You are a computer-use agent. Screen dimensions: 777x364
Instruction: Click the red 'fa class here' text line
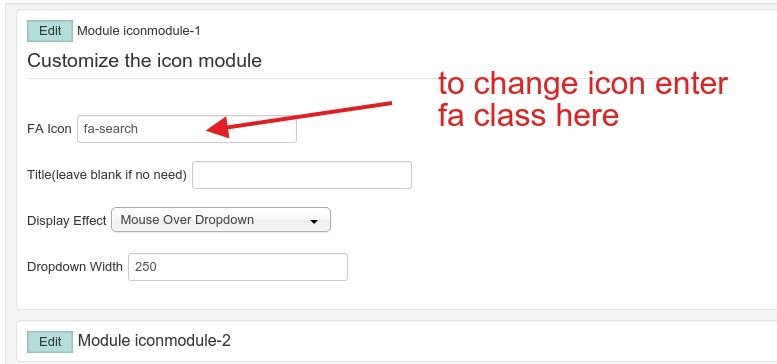[529, 115]
